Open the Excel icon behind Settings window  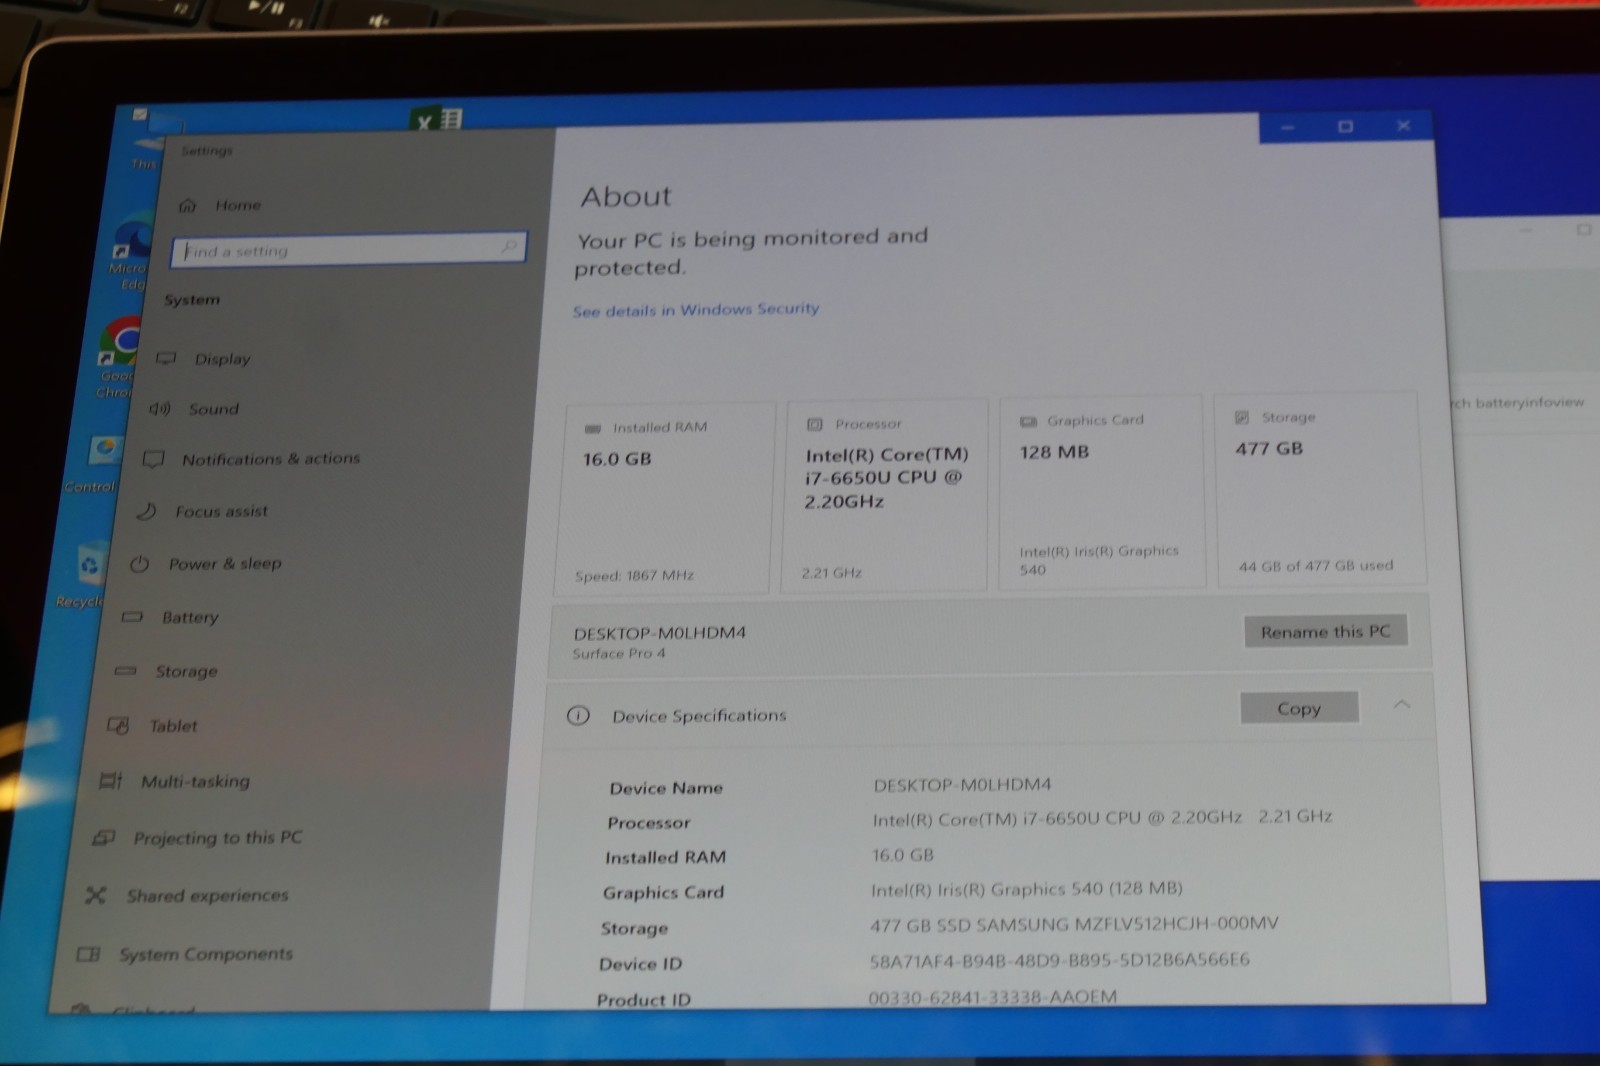point(437,120)
